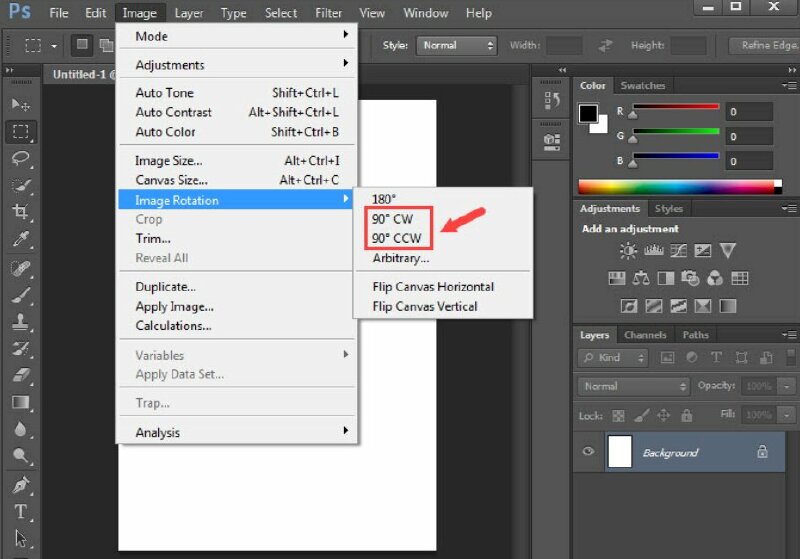The image size is (800, 559).
Task: Open the layer blend mode dropdown
Action: [634, 386]
